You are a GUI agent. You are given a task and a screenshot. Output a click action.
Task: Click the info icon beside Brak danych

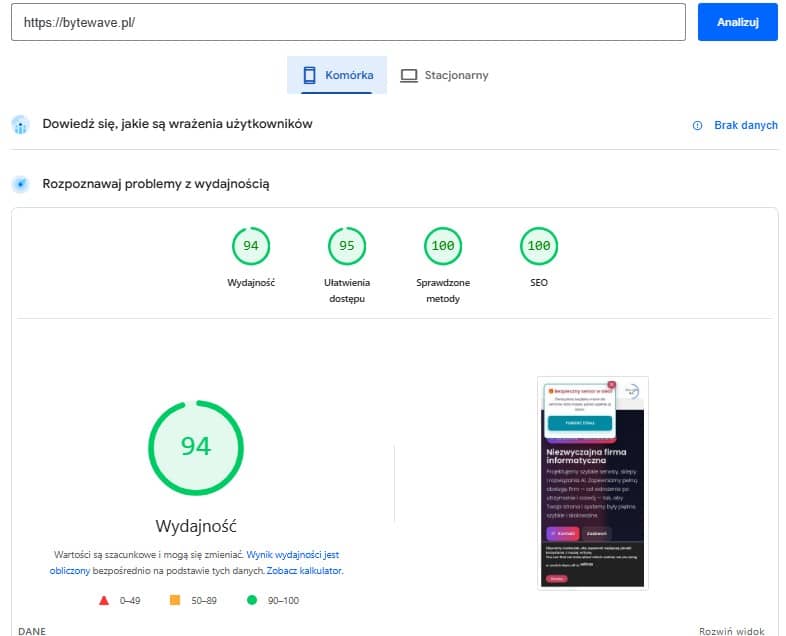697,125
